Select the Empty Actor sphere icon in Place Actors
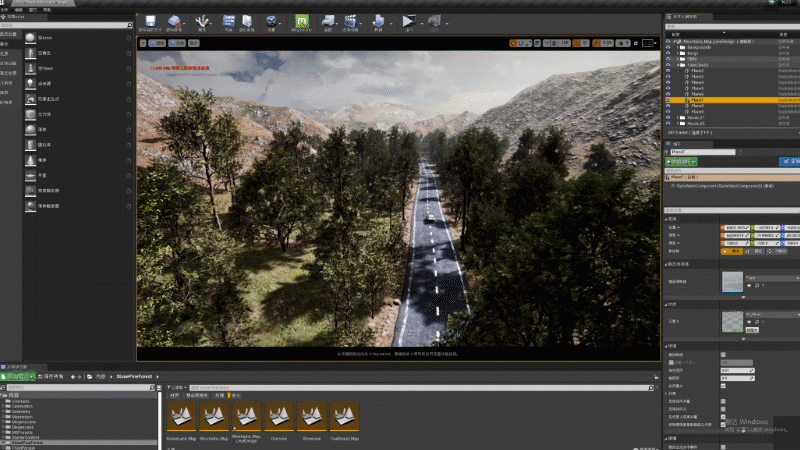Screen dimensions: 800x450 tap(31, 38)
